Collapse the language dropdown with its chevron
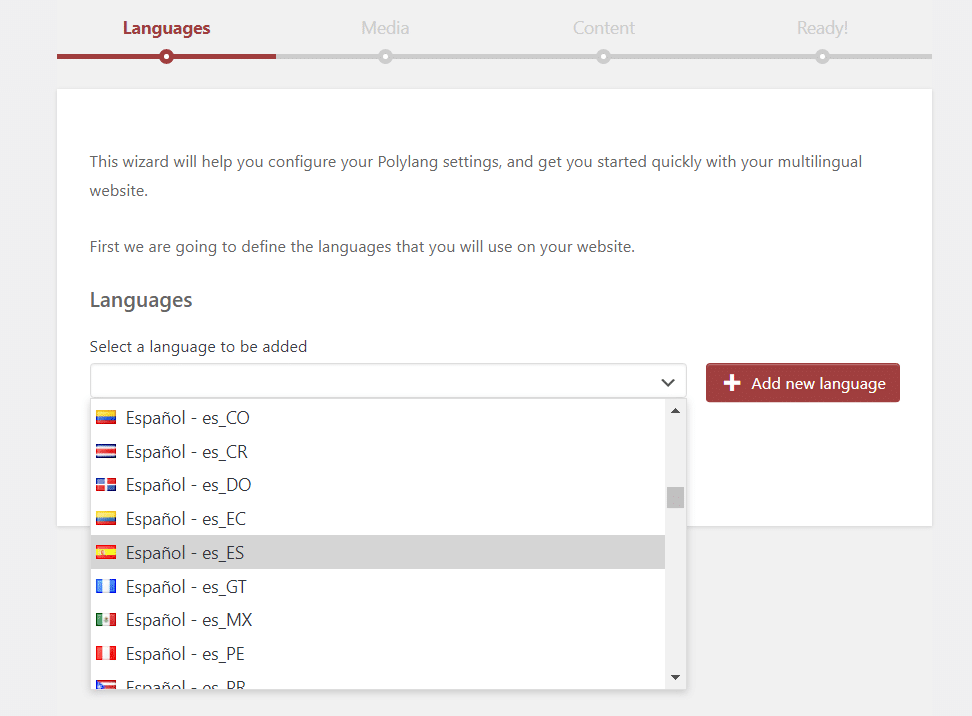Image resolution: width=972 pixels, height=716 pixels. (x=668, y=382)
